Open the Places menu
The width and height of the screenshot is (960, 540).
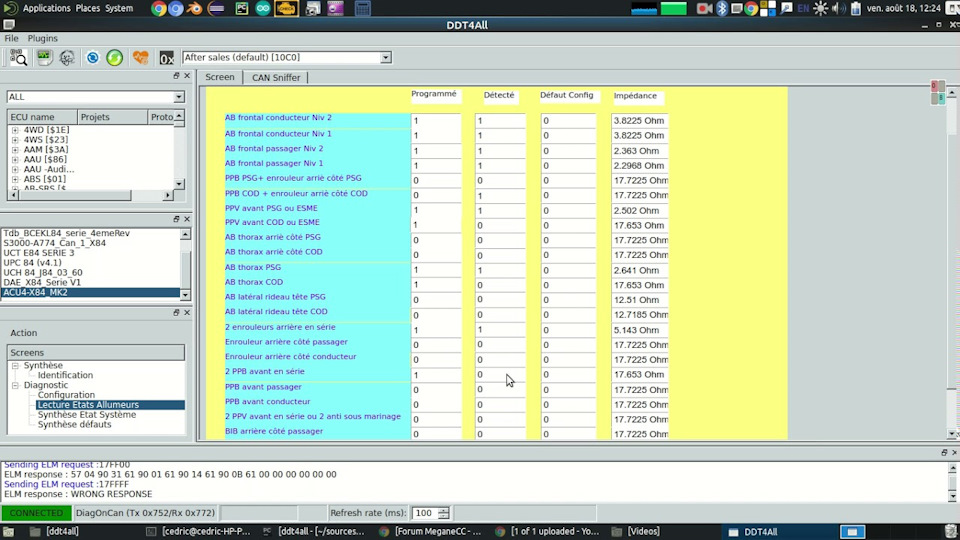pos(88,9)
